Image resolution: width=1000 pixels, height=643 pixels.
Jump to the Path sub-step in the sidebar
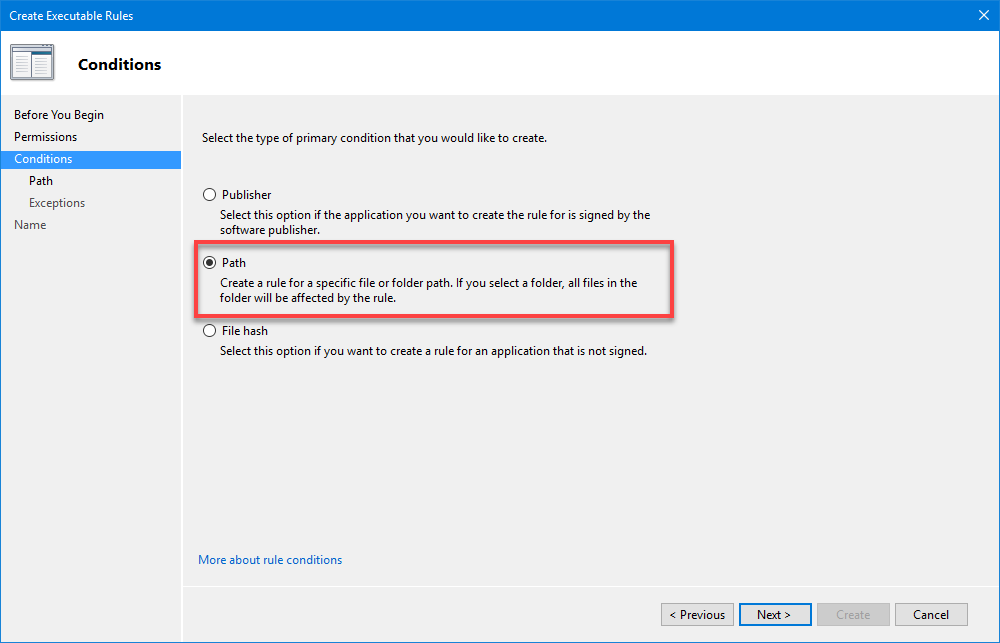(x=41, y=181)
